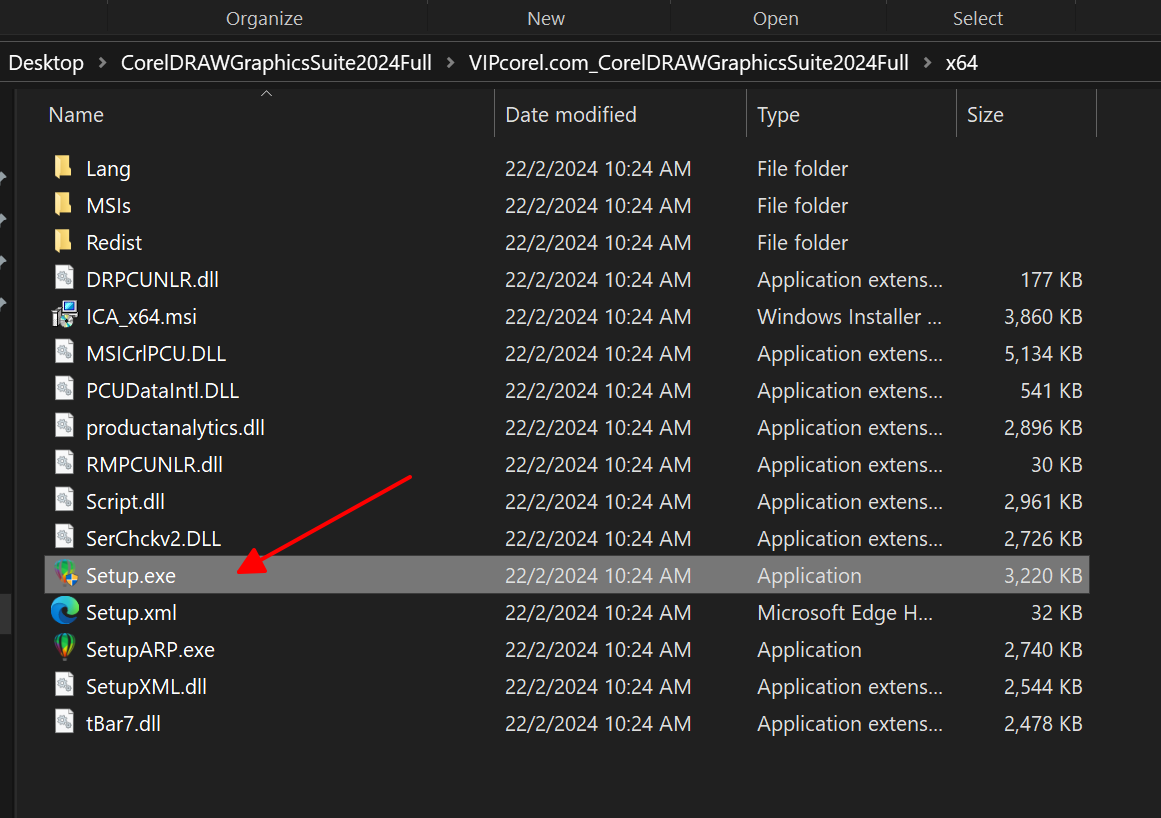Image resolution: width=1161 pixels, height=818 pixels.
Task: Select the tBar7.dll file name
Action: click(123, 724)
